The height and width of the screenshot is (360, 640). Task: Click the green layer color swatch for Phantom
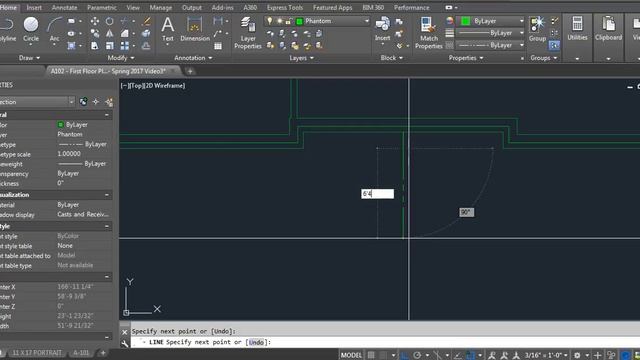tap(299, 21)
